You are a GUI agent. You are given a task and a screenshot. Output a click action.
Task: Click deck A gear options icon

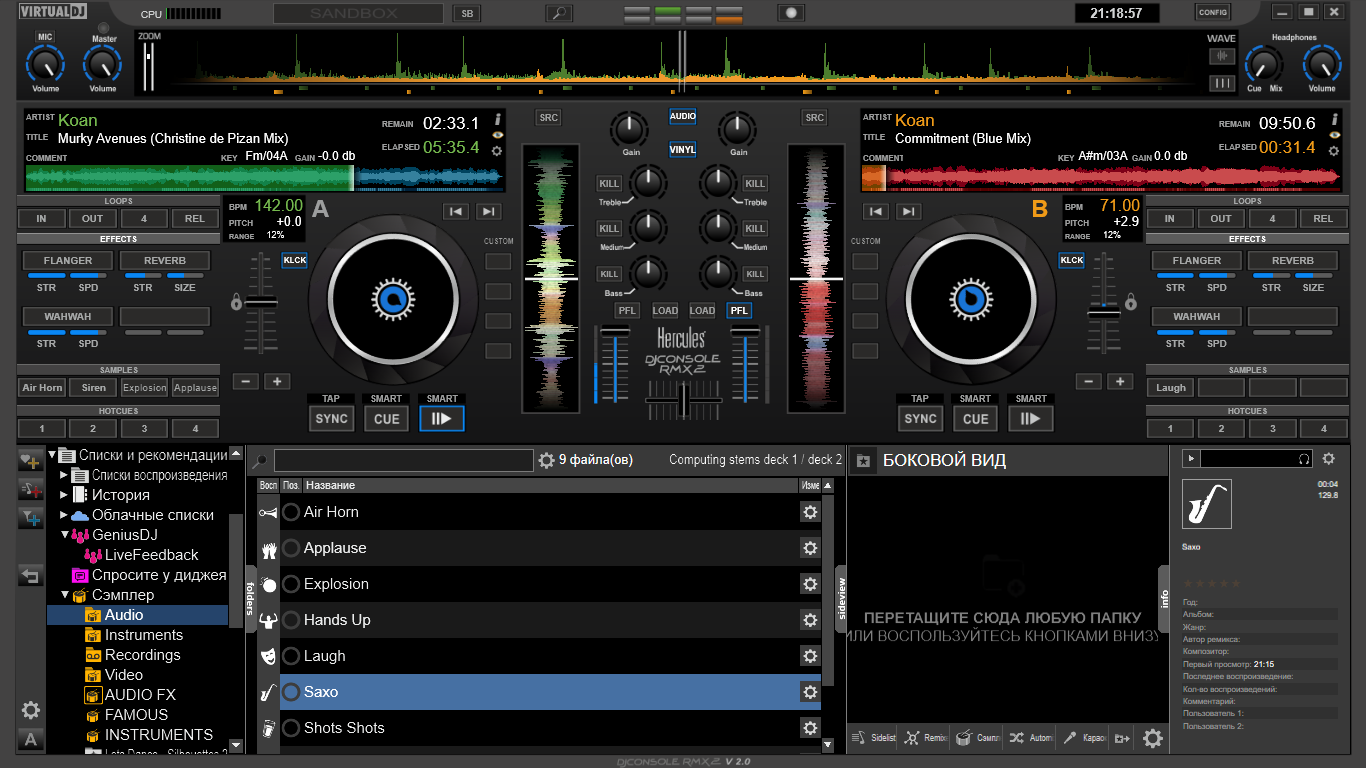coord(497,150)
